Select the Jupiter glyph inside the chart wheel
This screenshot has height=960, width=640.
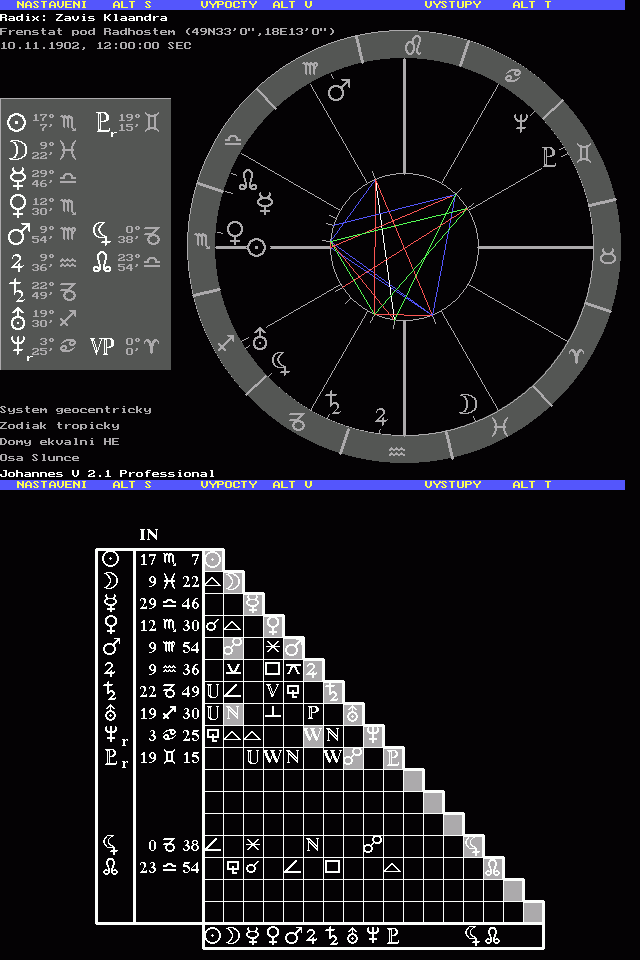[380, 416]
